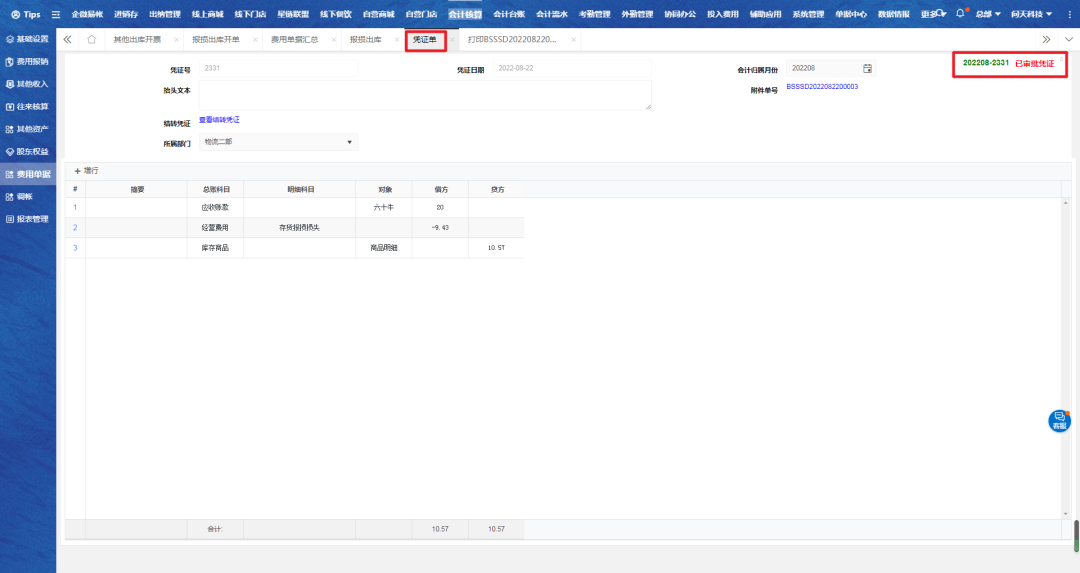
Task: Open the 会计台账 top menu
Action: pos(509,14)
